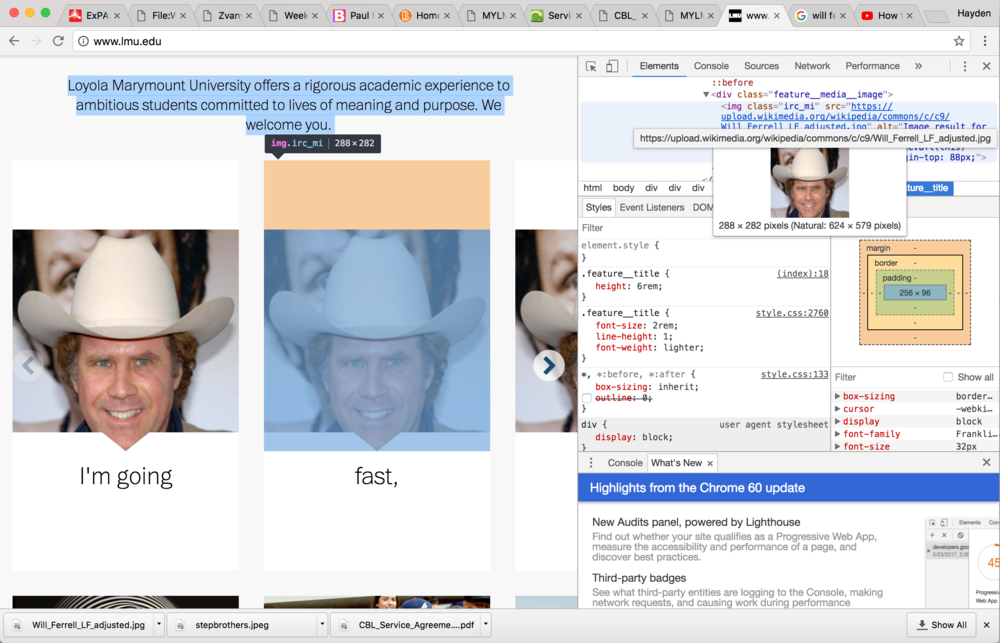Expand the cursor computed property
The width and height of the screenshot is (1000, 643).
(837, 409)
